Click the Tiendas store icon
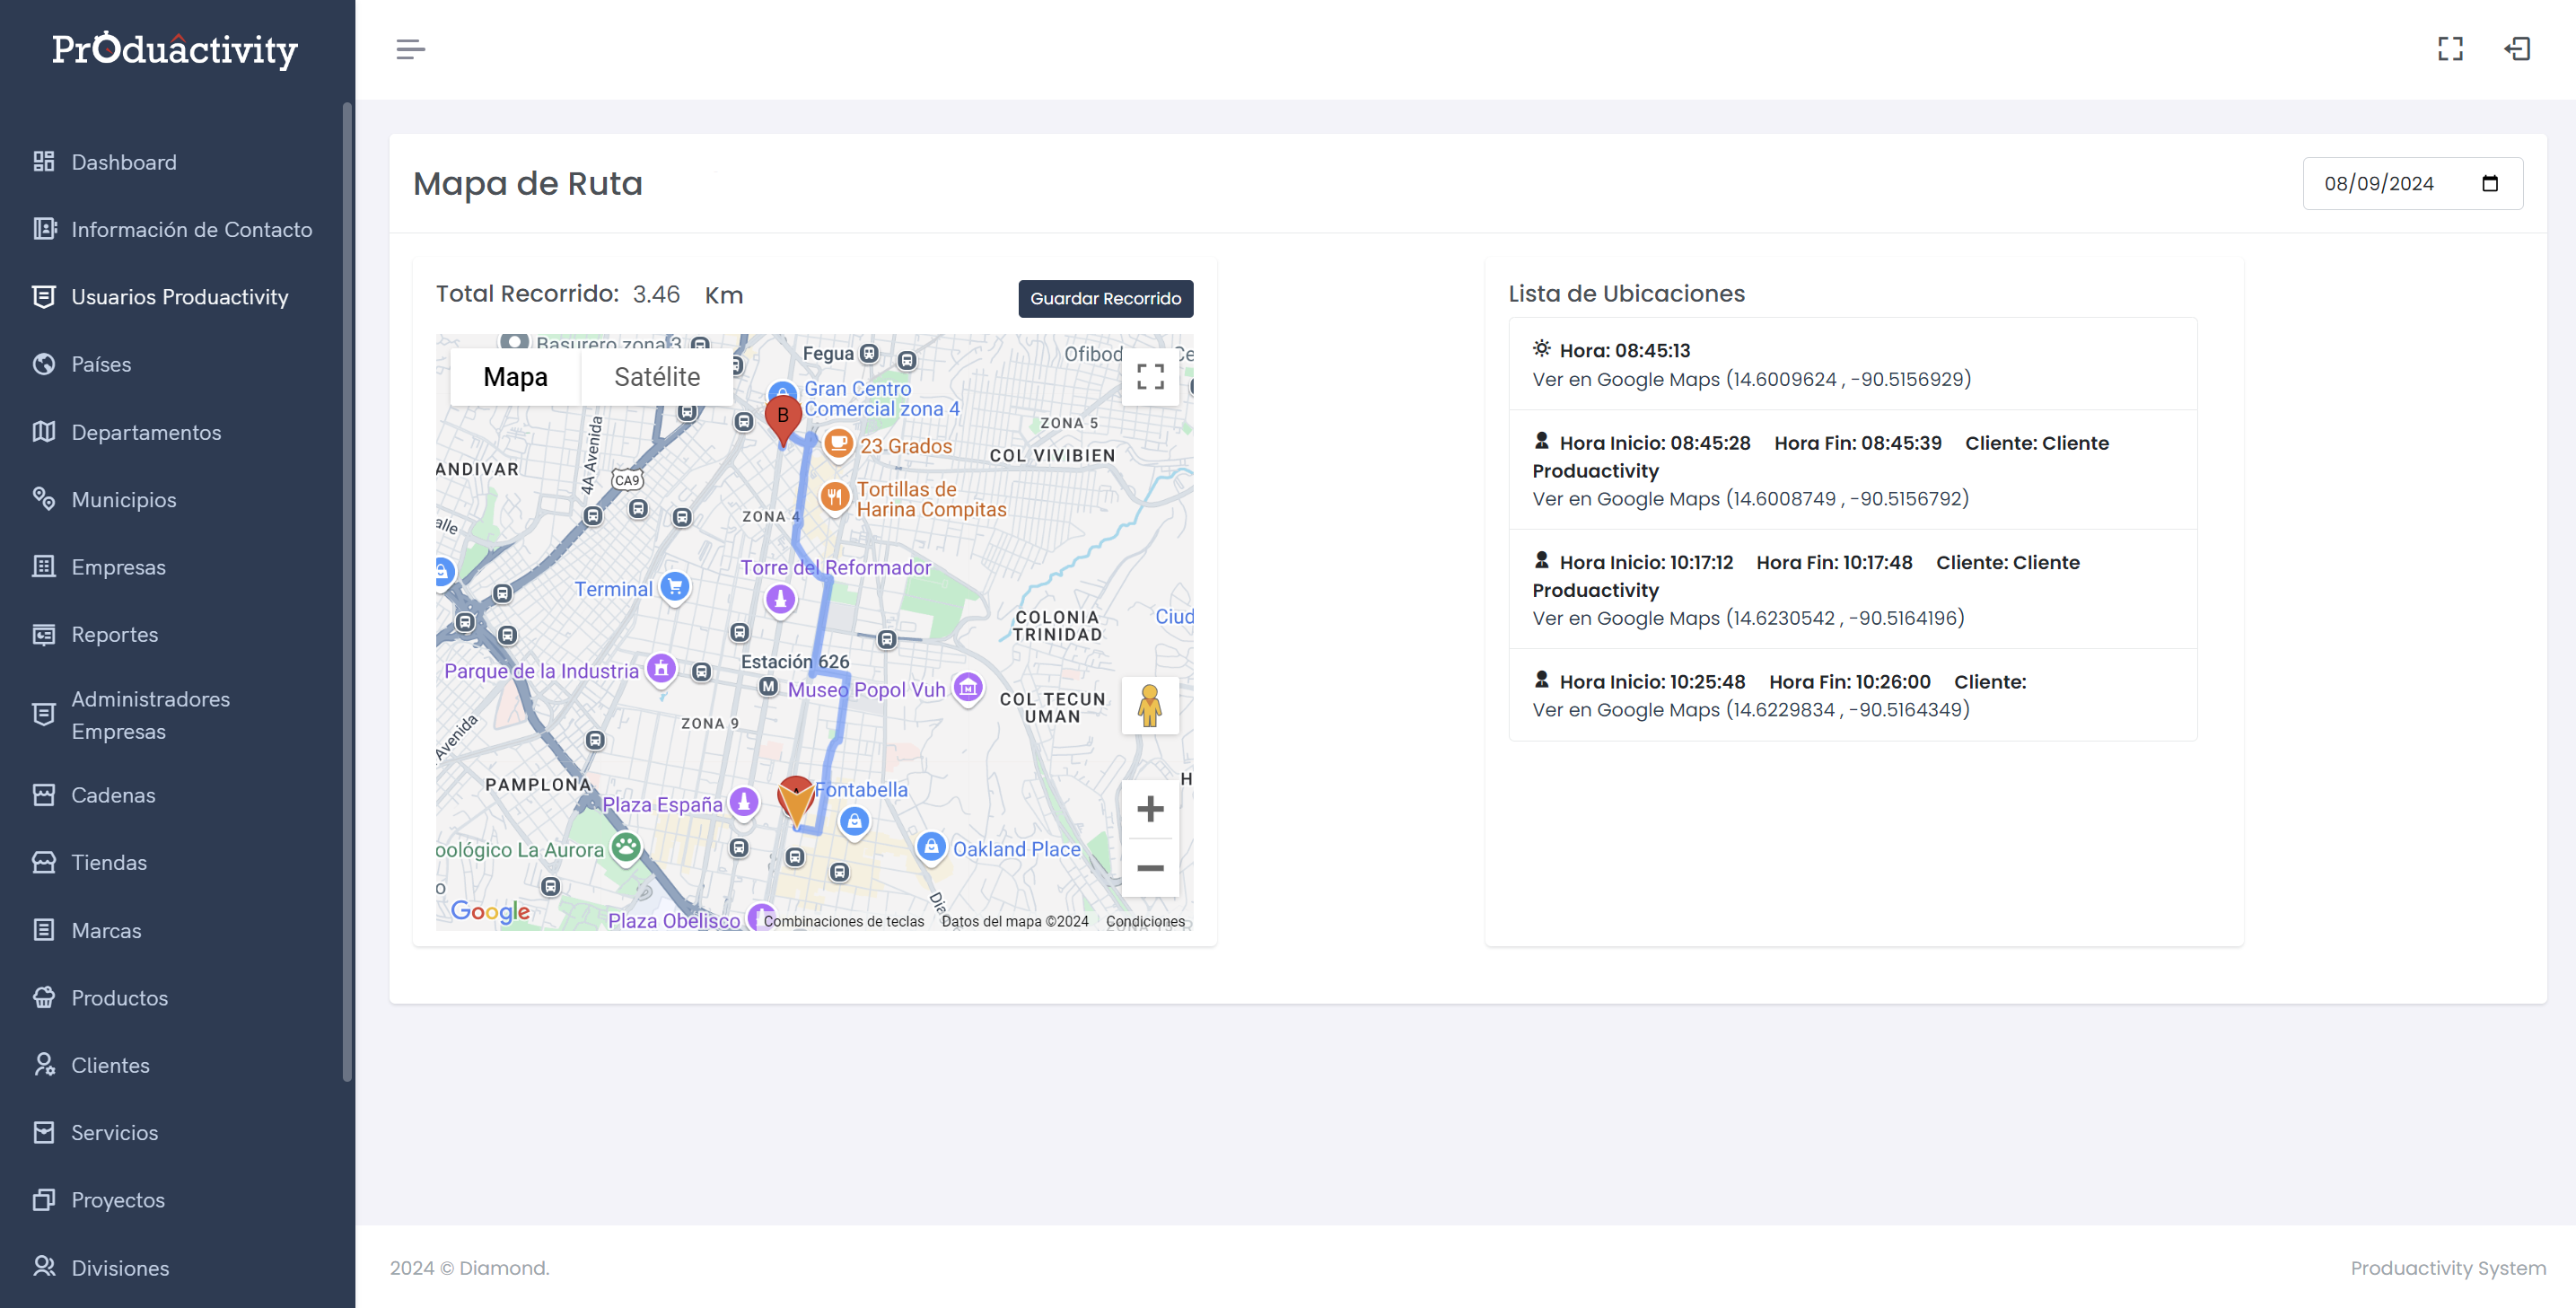Screen dimensions: 2576x1308 (43, 862)
